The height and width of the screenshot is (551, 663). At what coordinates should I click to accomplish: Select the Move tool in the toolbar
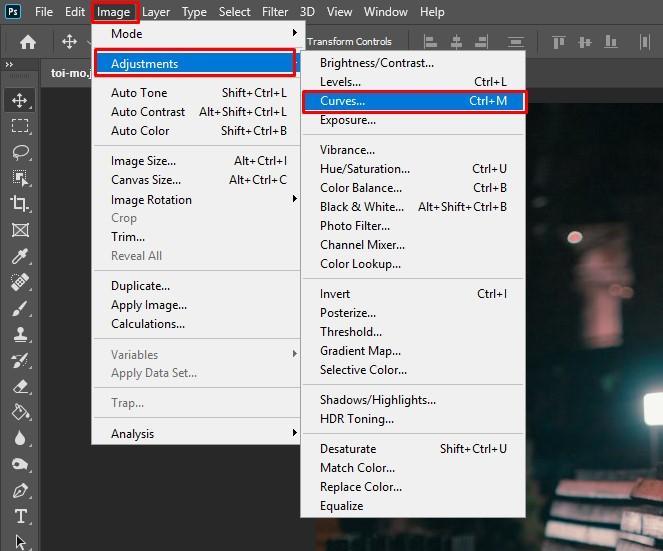click(20, 100)
